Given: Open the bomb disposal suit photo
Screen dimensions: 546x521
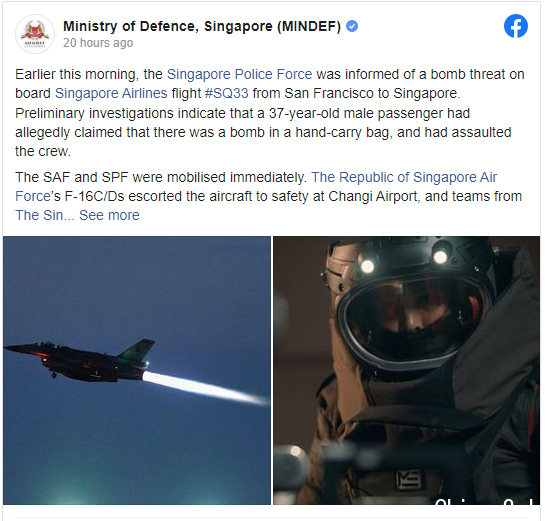Looking at the screenshot, I should [406, 370].
